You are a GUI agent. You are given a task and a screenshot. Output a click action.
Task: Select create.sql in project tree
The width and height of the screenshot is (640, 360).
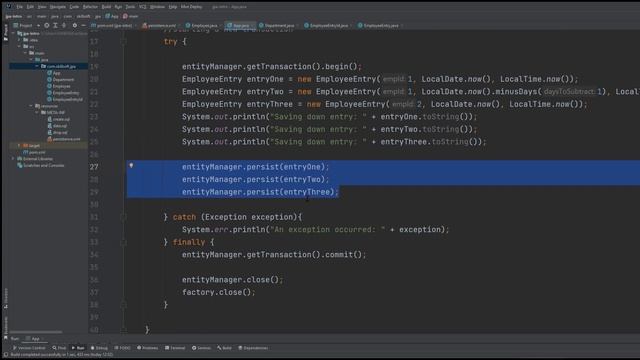pyautogui.click(x=59, y=119)
